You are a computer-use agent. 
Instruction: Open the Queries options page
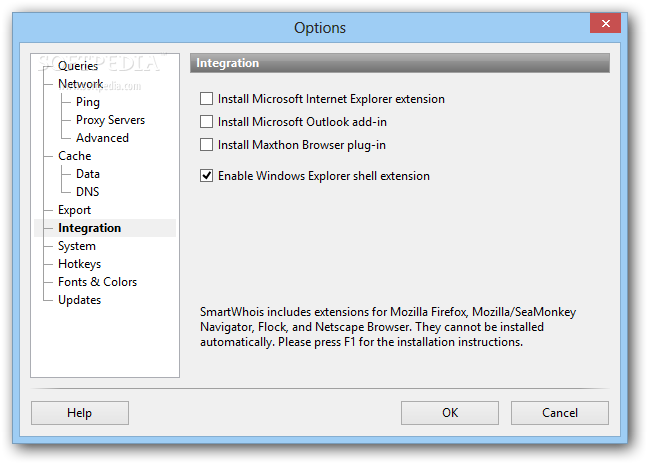click(78, 66)
